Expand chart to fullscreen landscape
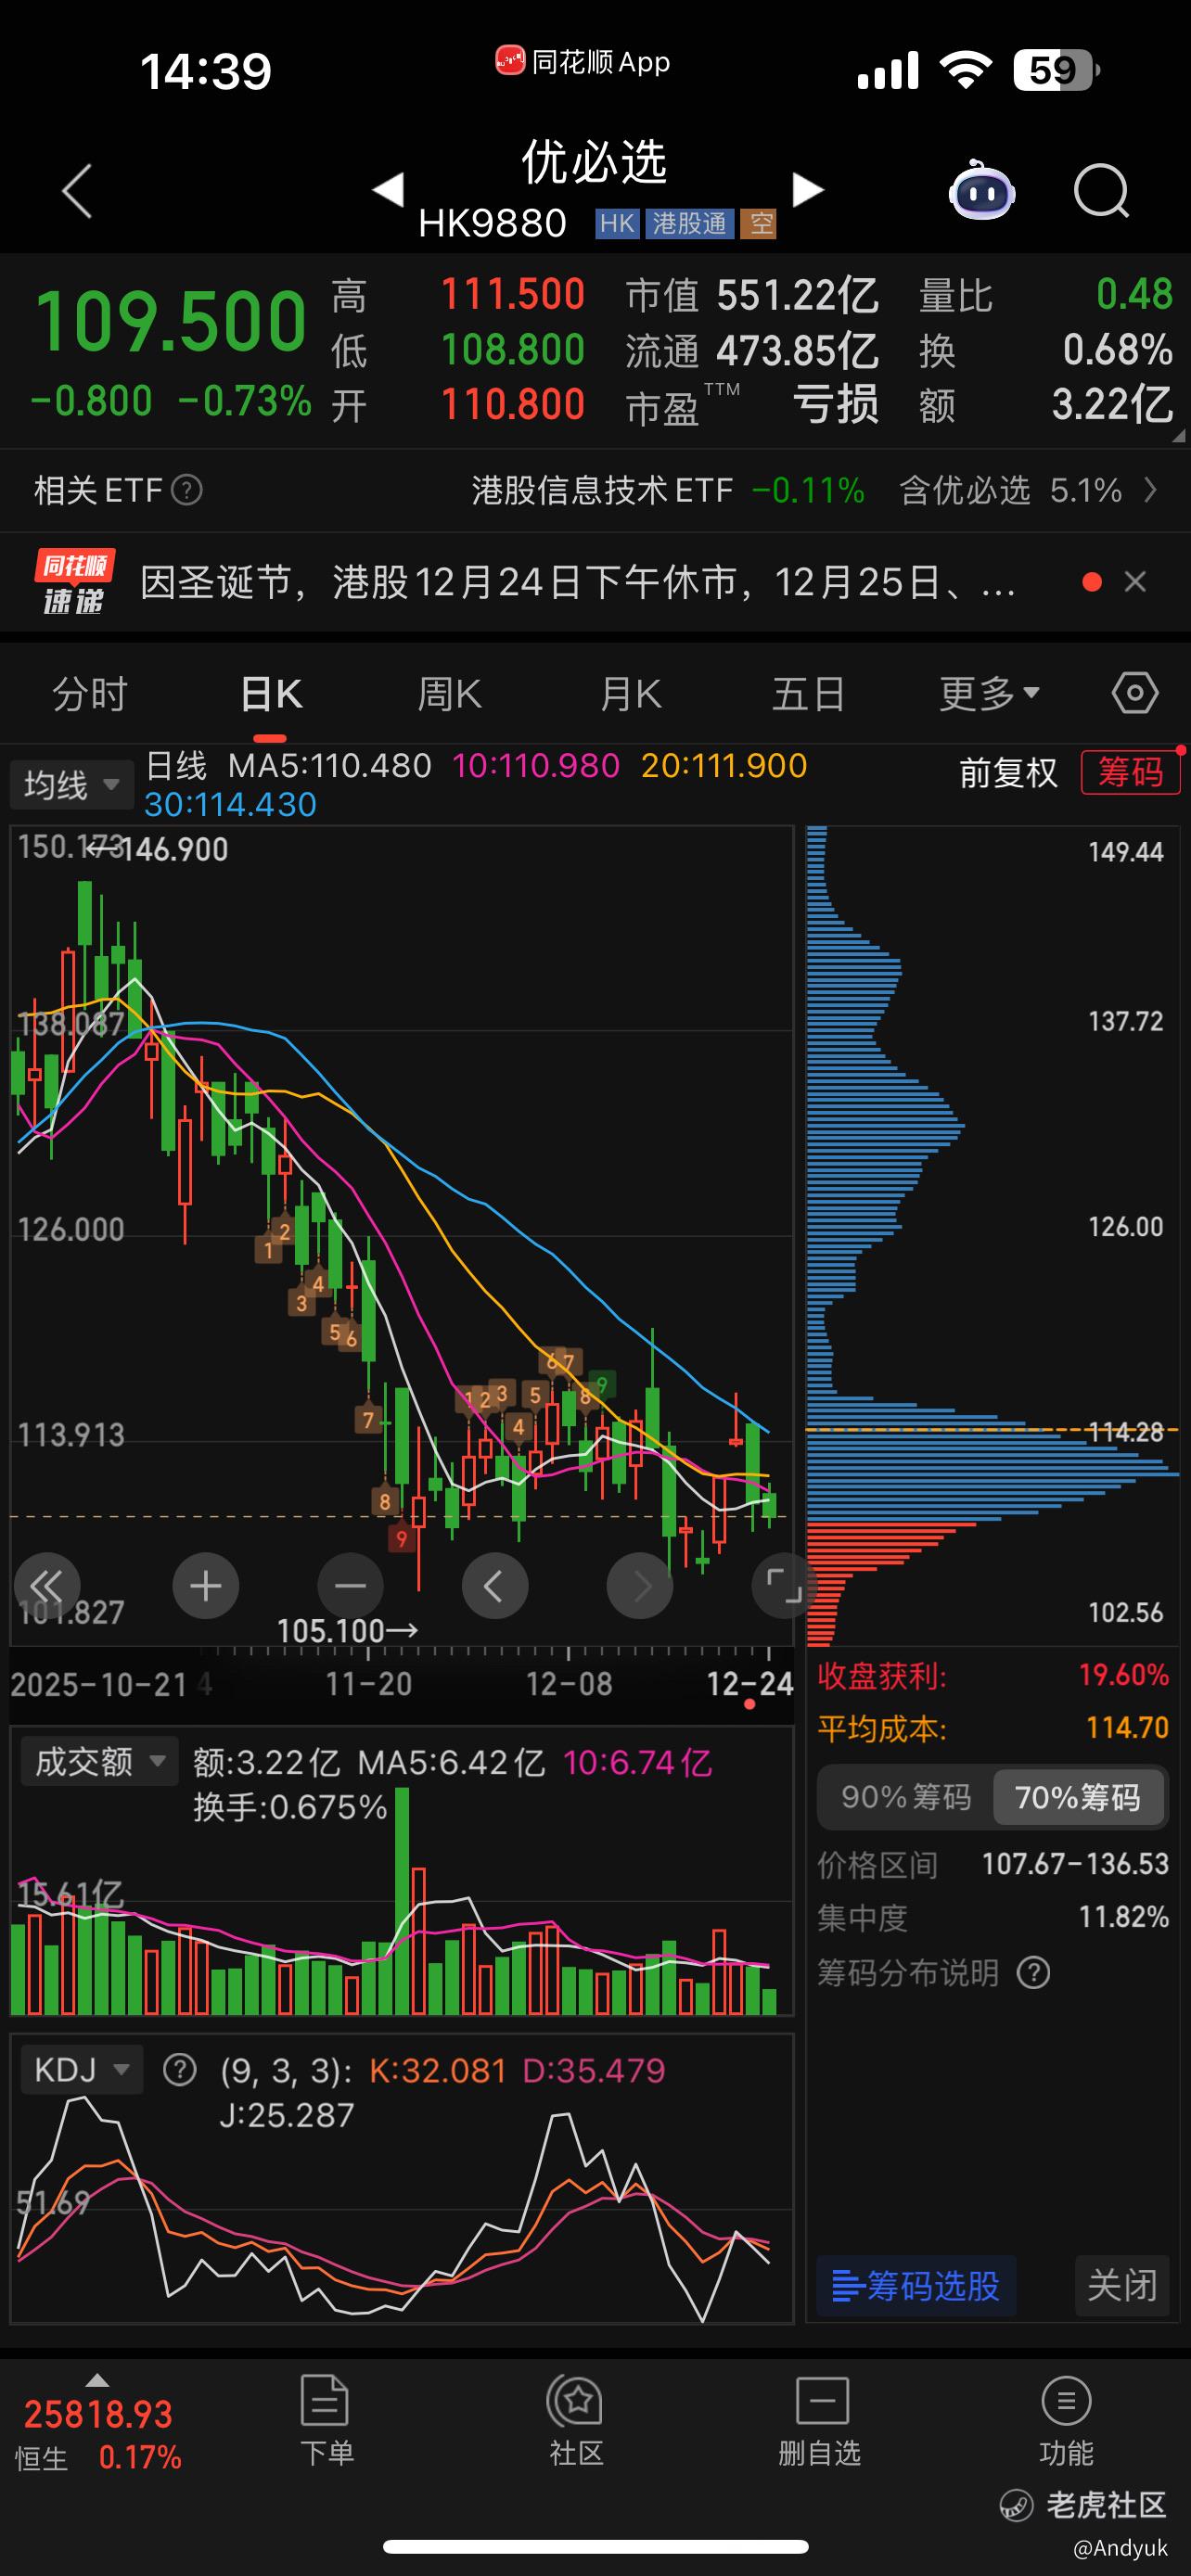The width and height of the screenshot is (1191, 2576). pyautogui.click(x=783, y=1586)
